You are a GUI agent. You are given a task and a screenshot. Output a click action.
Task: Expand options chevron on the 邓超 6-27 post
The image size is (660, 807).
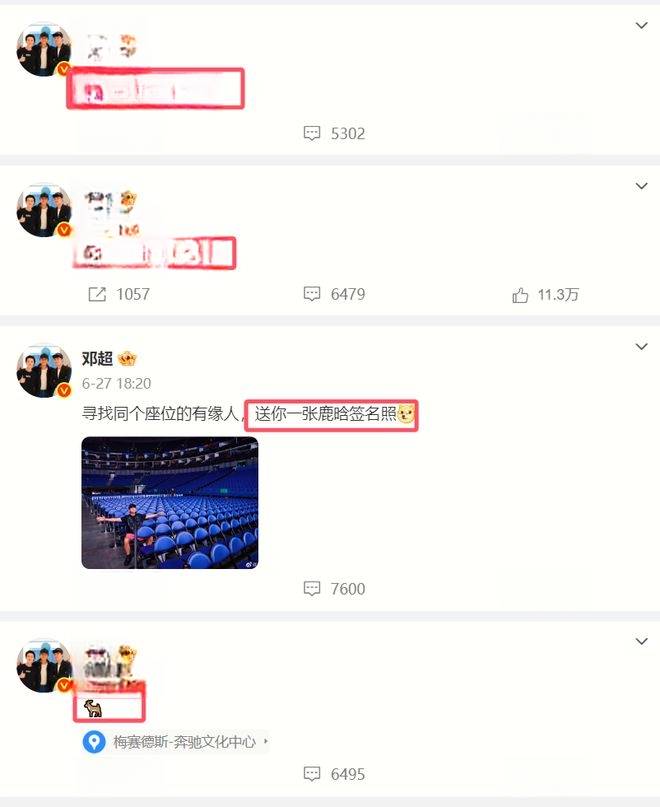(641, 346)
